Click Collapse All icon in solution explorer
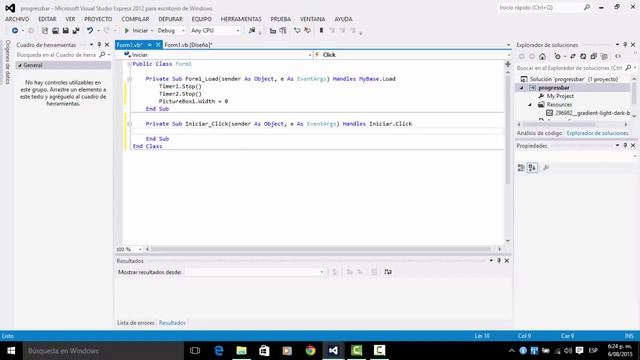640x360 pixels. click(x=593, y=56)
